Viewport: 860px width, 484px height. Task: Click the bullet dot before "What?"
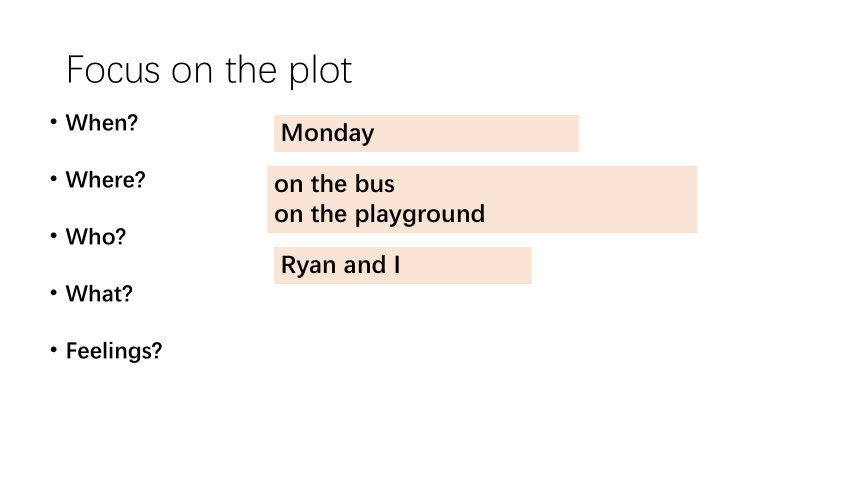click(x=53, y=292)
